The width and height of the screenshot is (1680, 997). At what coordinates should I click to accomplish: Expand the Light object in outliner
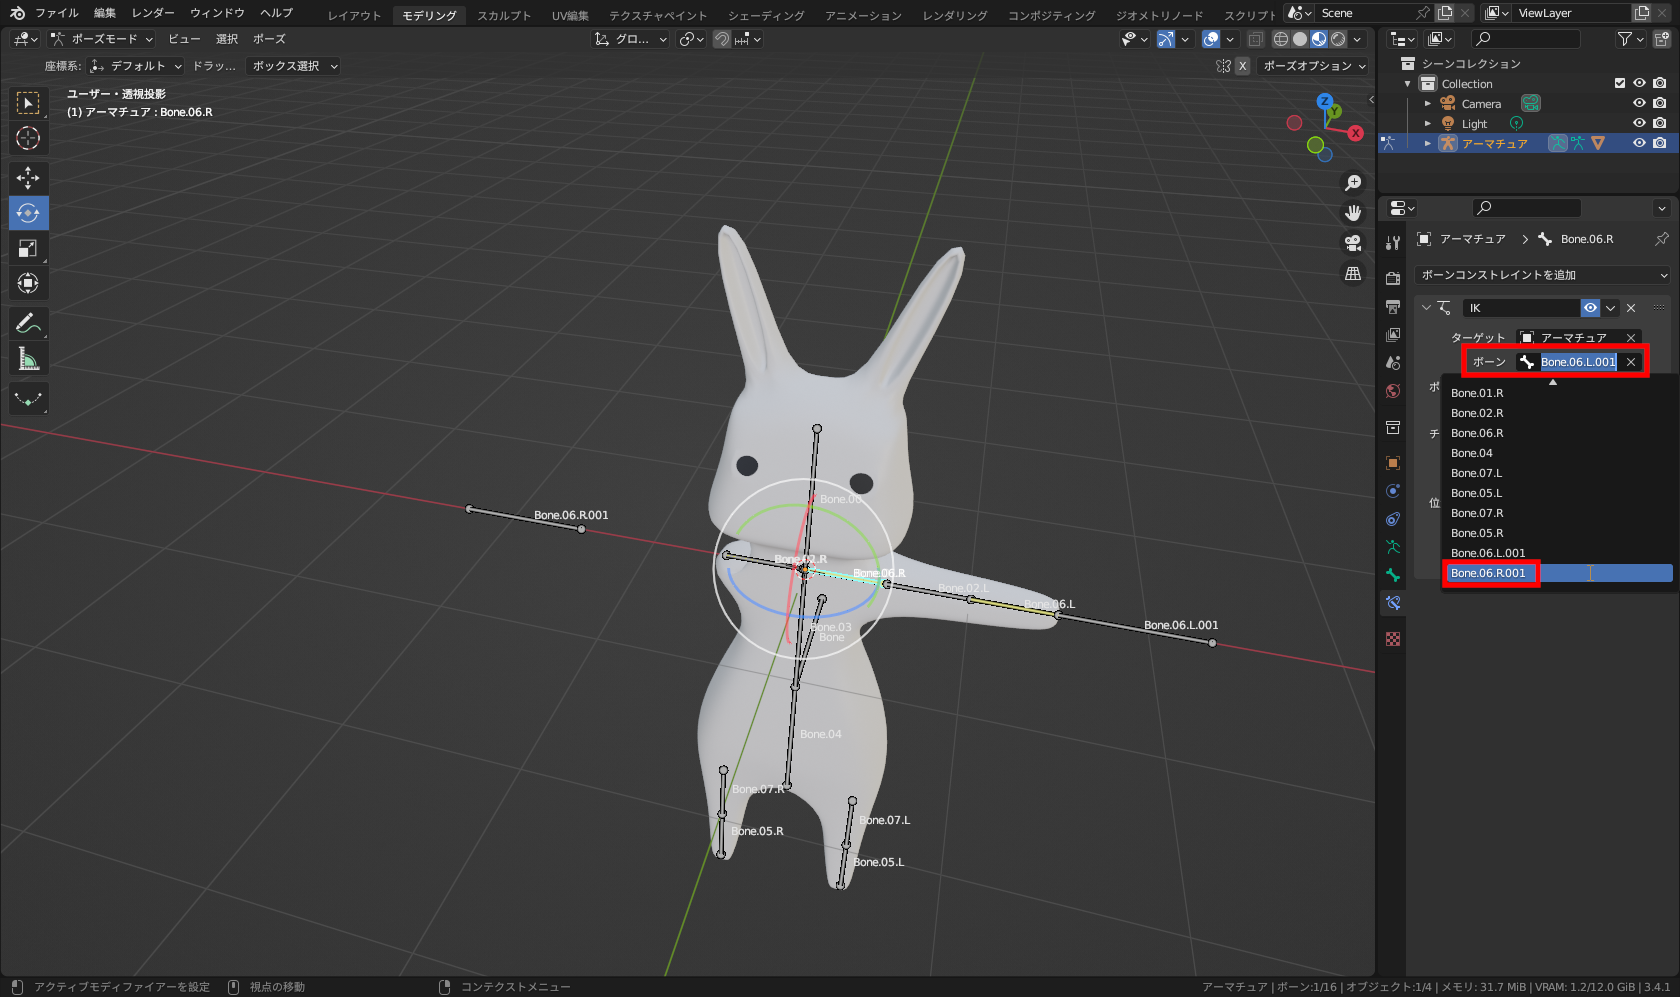[1428, 124]
